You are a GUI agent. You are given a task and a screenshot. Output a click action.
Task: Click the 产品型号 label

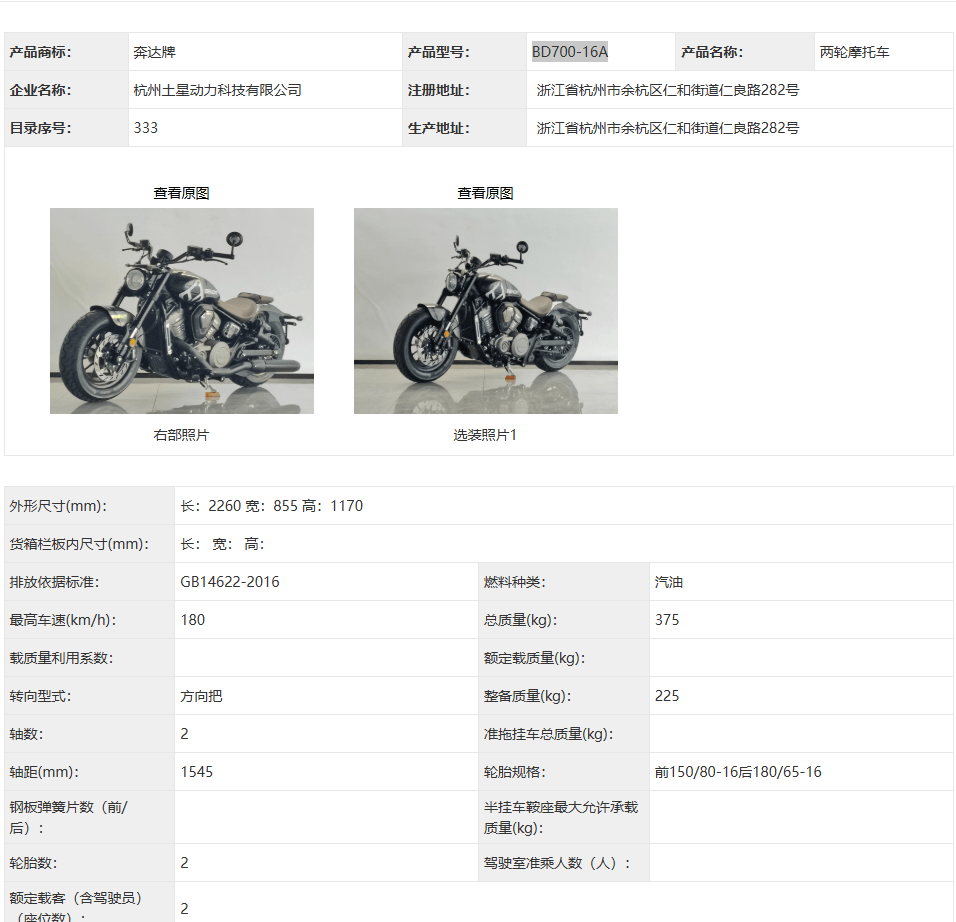[439, 52]
